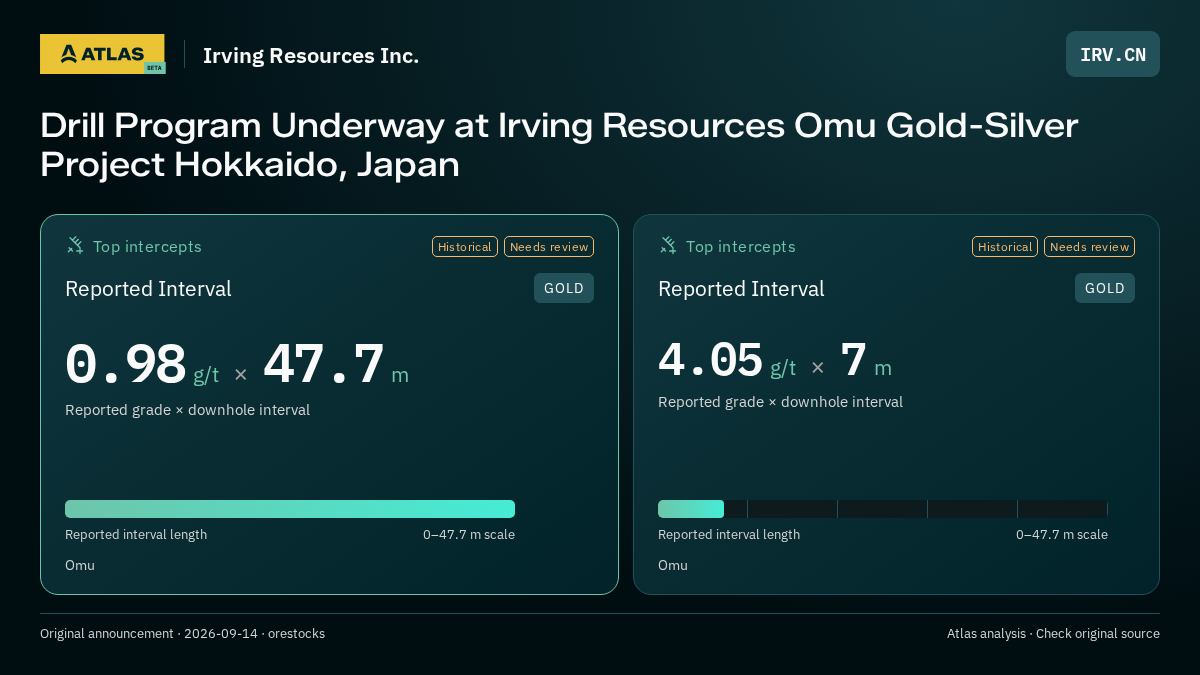Click the drill icon in the 4.05 g/t card
1200x675 pixels.
point(668,245)
